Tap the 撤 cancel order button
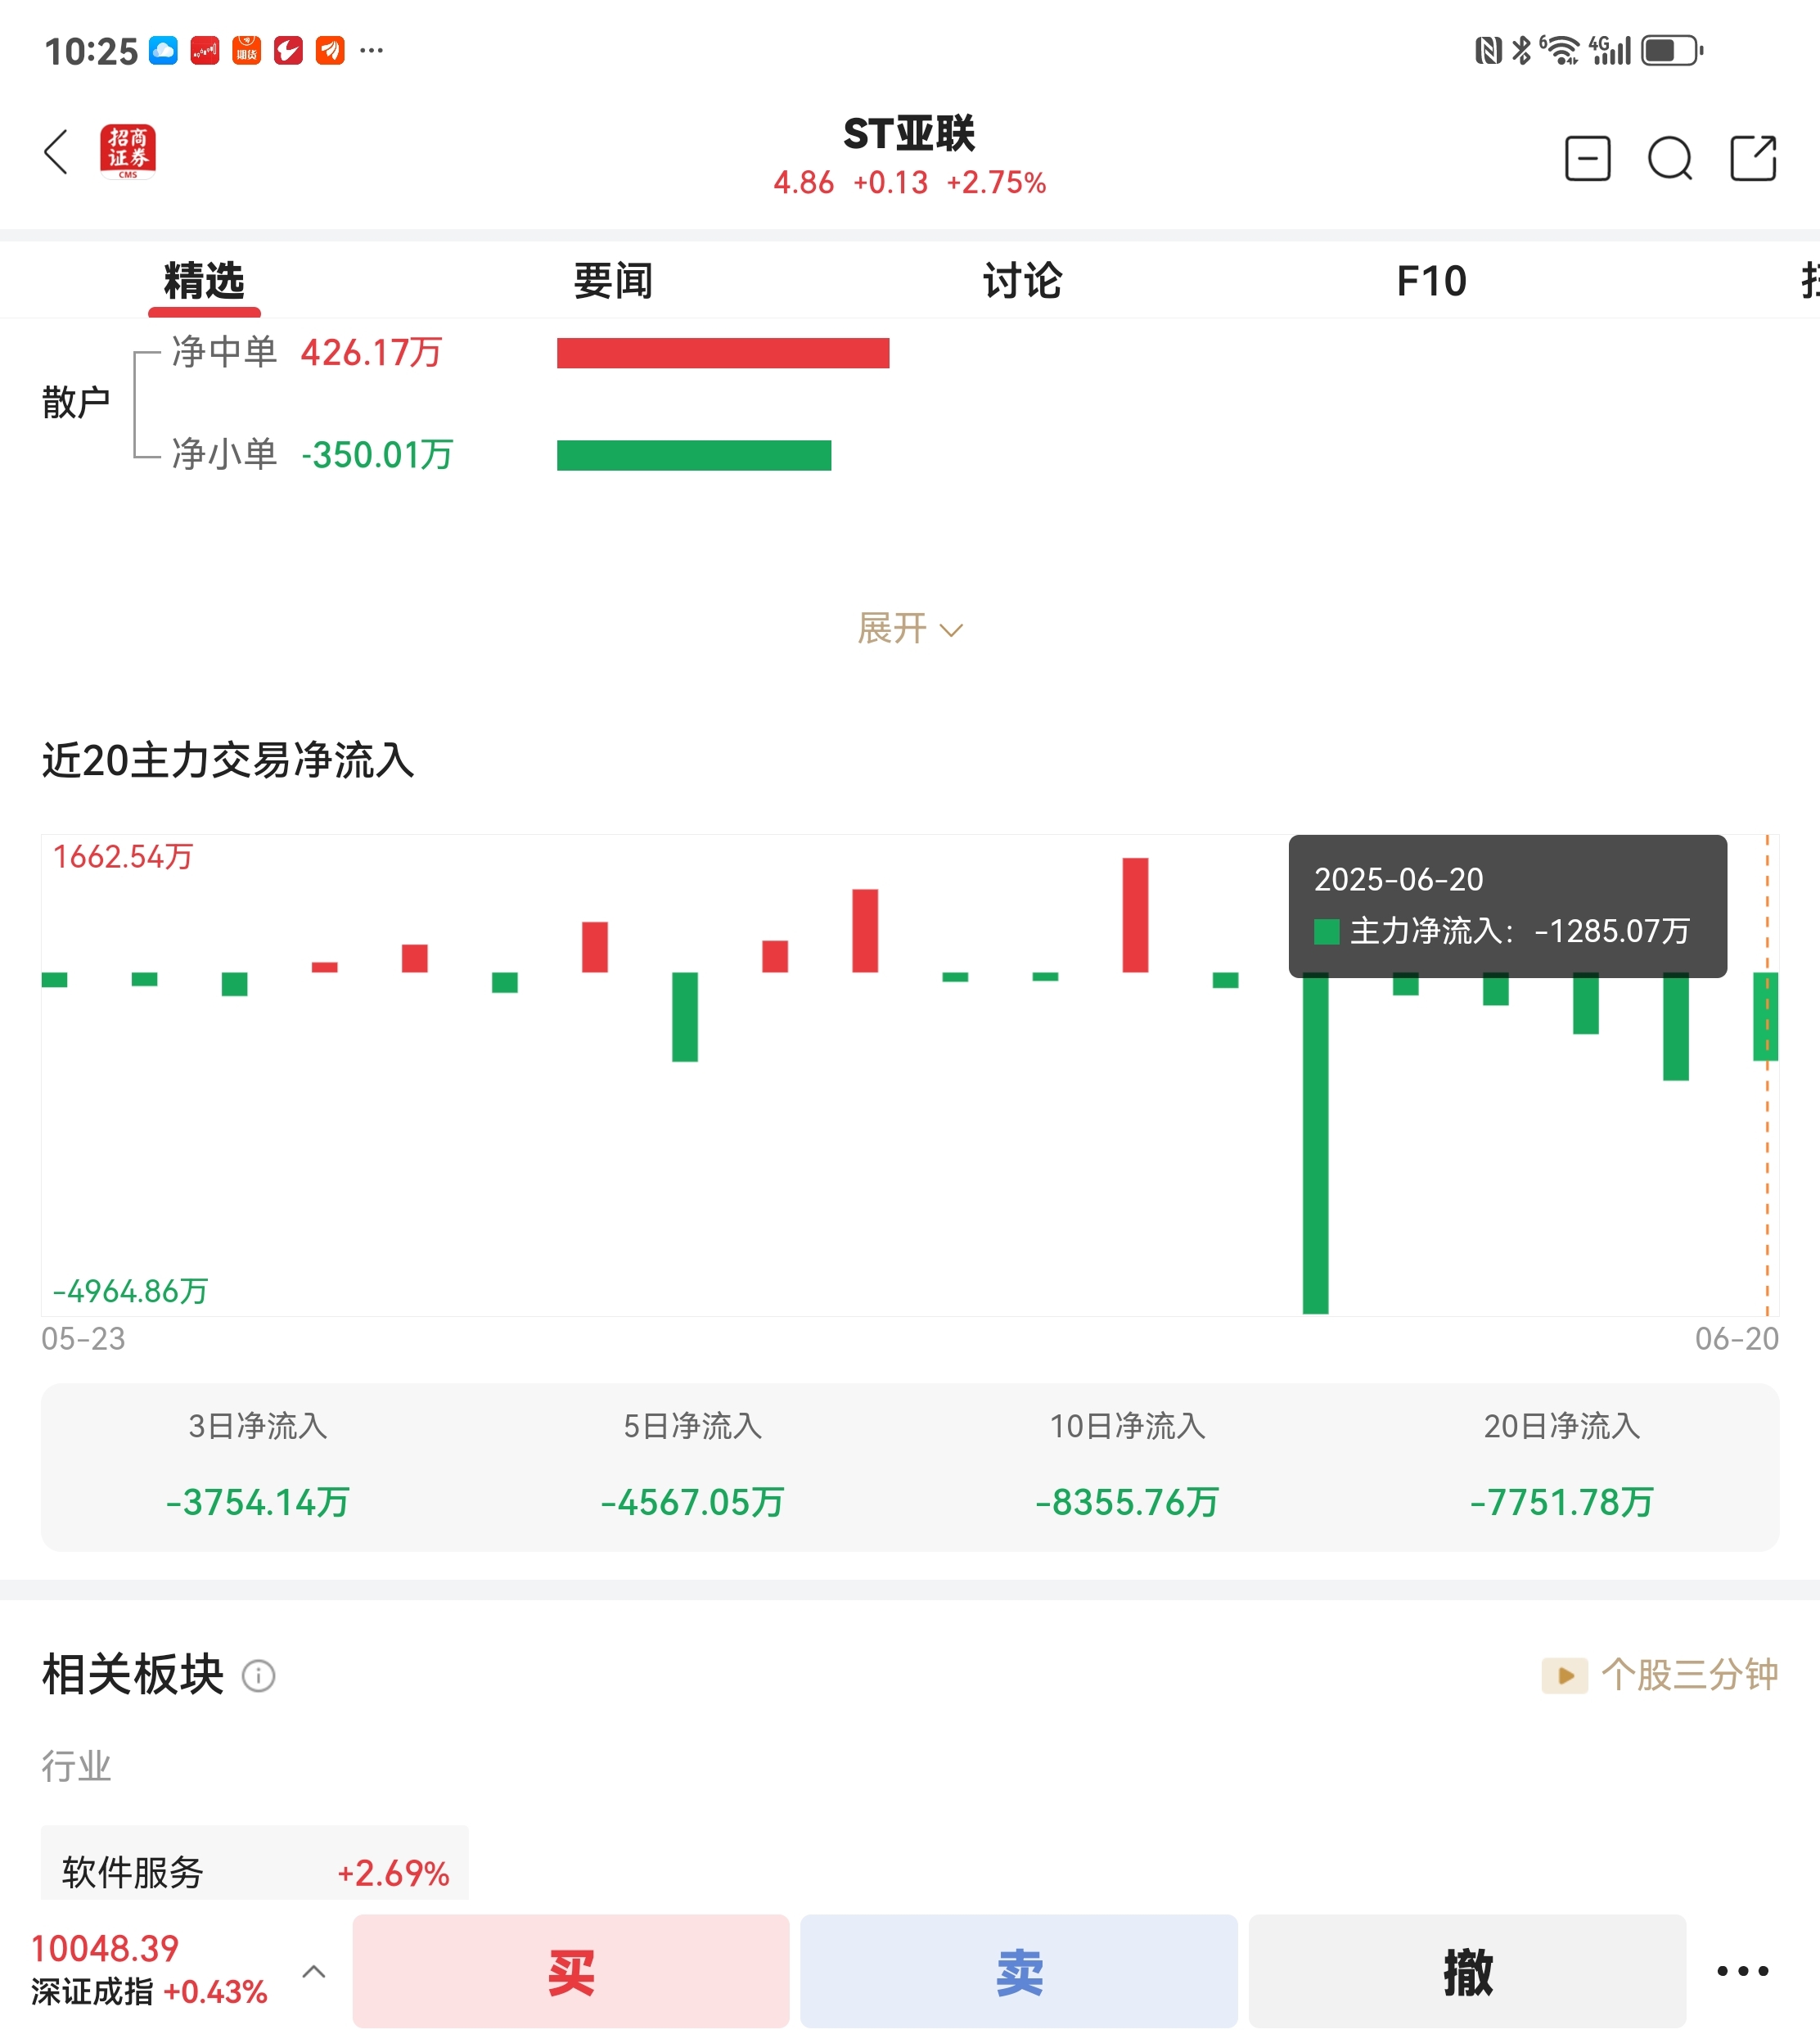The image size is (1820, 2043). (x=1467, y=1971)
